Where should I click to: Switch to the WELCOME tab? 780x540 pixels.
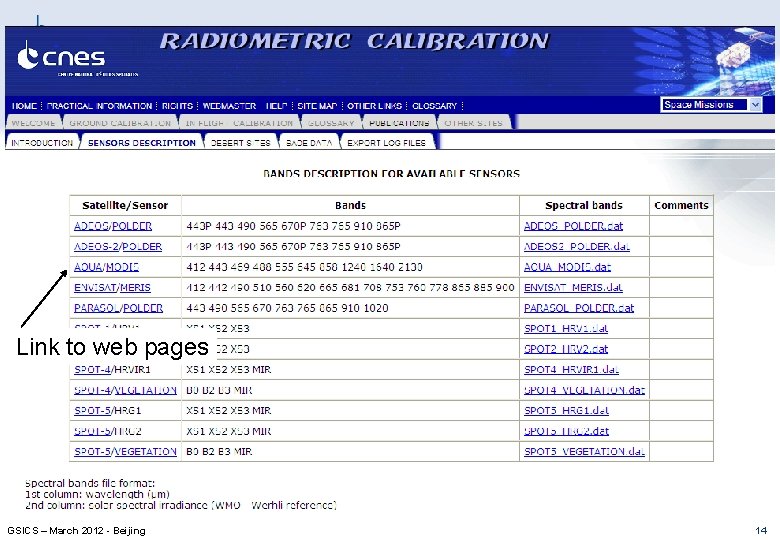33,123
